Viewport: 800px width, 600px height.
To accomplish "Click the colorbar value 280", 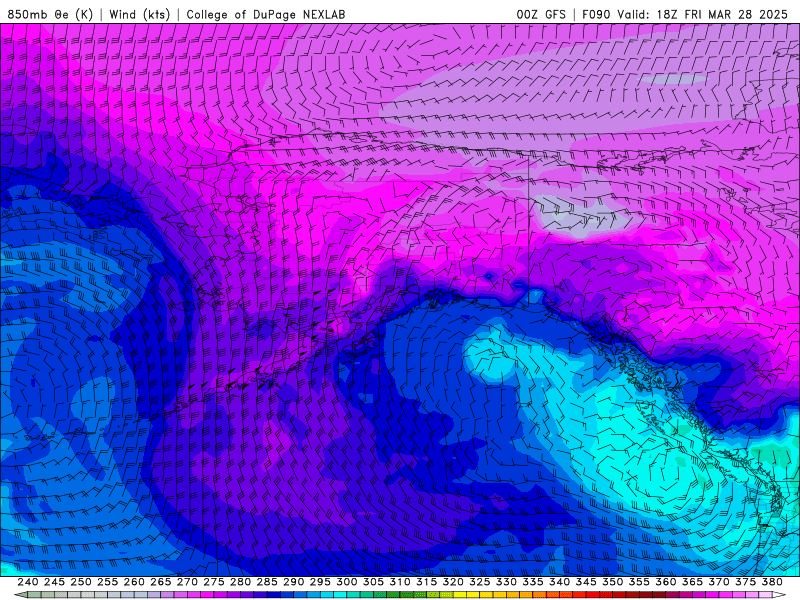I will click(240, 582).
